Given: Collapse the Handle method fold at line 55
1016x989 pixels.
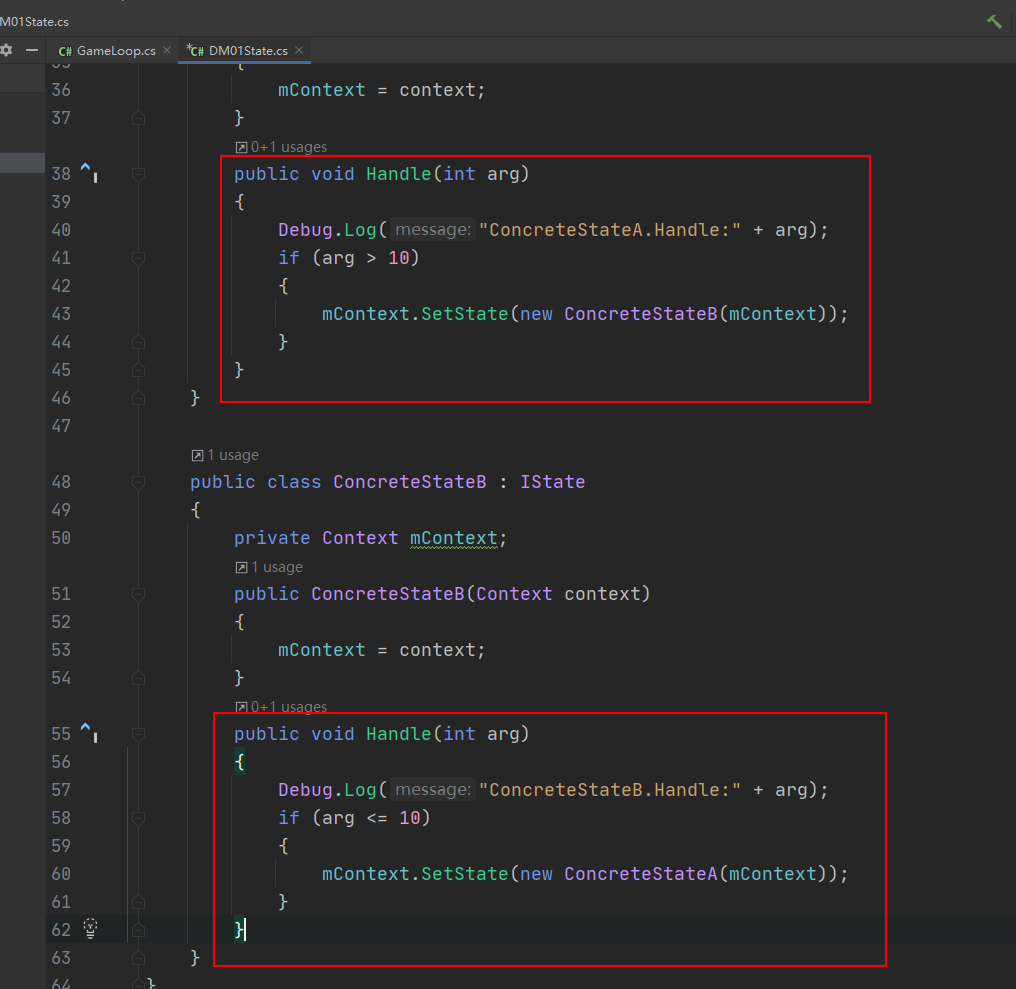Looking at the screenshot, I should 138,734.
